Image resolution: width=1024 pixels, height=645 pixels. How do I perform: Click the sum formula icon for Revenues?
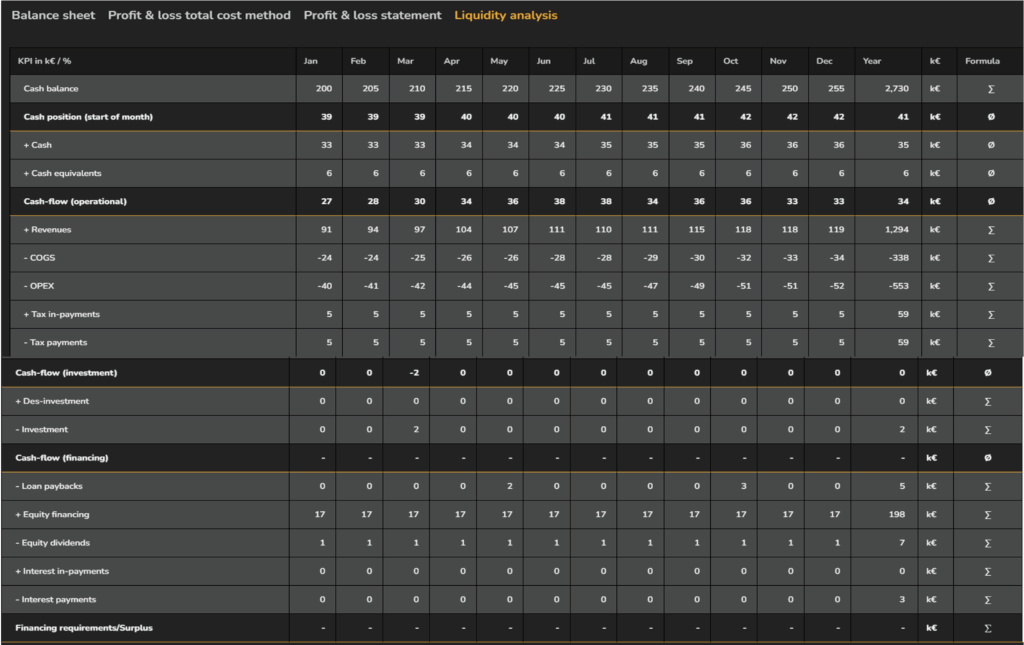pos(990,230)
